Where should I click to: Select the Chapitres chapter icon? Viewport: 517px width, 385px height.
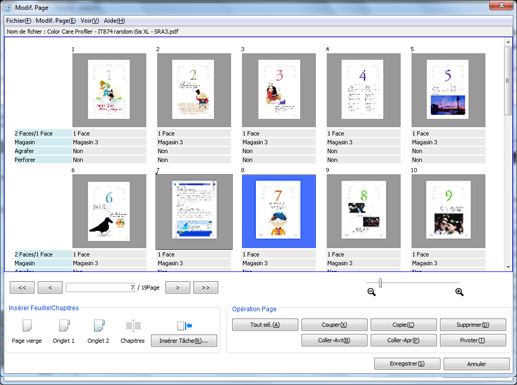(133, 326)
